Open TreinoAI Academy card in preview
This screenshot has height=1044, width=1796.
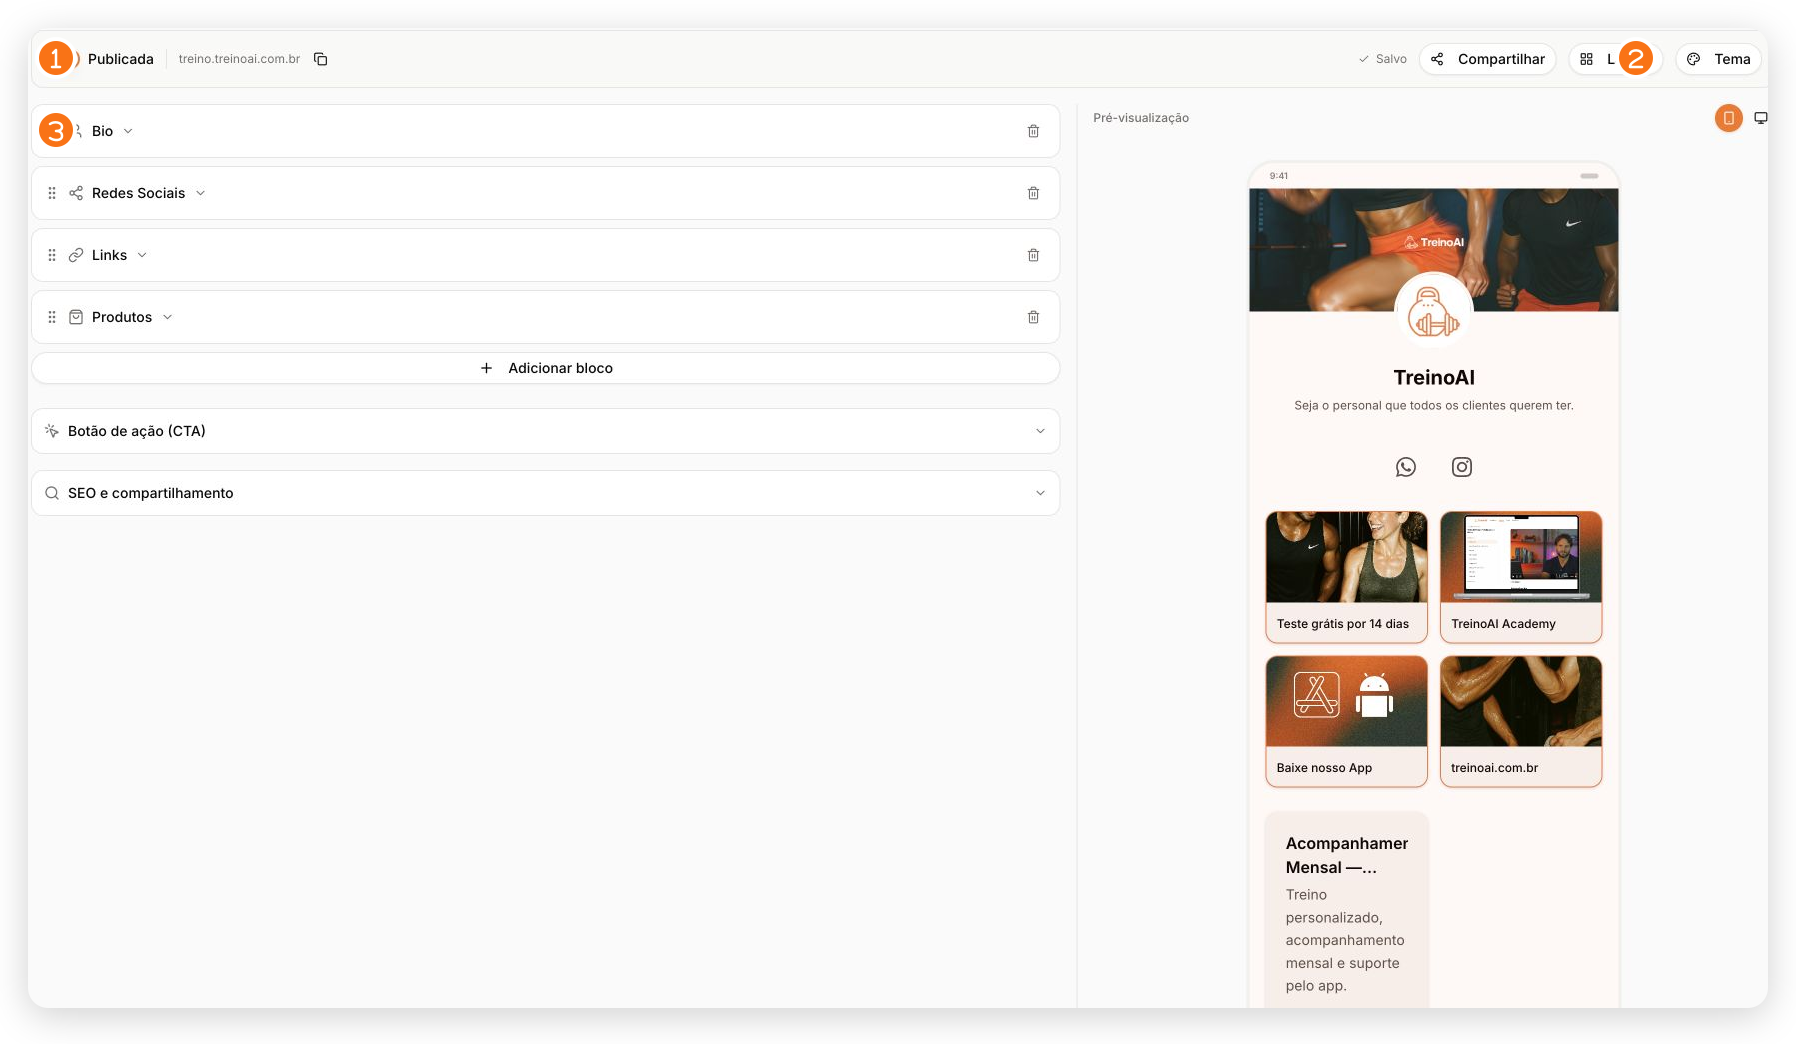pos(1521,577)
